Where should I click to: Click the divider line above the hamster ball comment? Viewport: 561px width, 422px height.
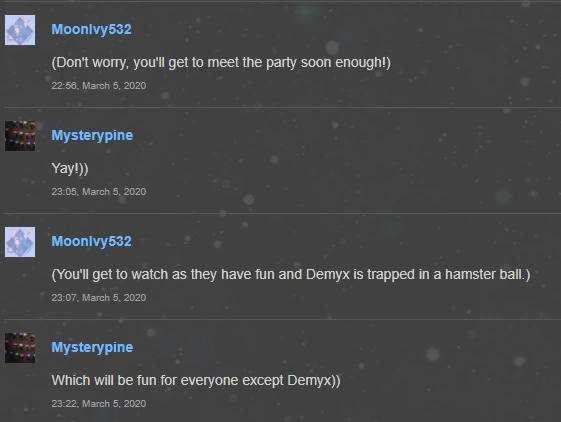[283, 213]
